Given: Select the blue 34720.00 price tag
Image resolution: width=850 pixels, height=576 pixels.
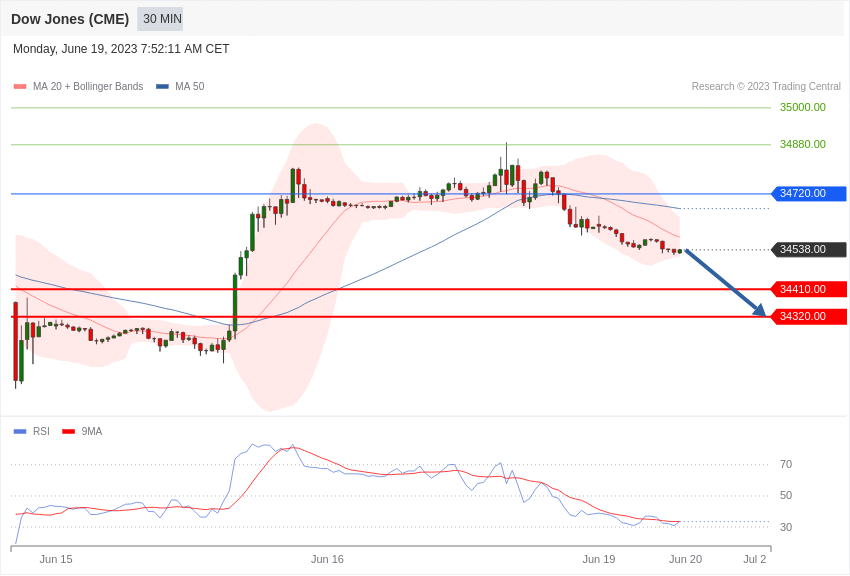Looking at the screenshot, I should pos(808,194).
